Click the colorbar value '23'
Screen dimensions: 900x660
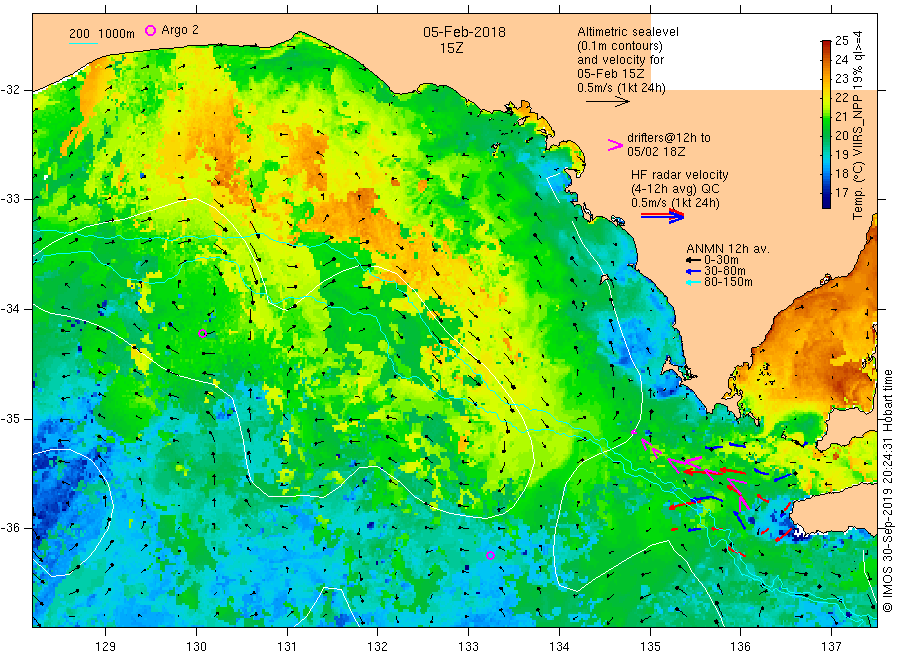pos(841,79)
